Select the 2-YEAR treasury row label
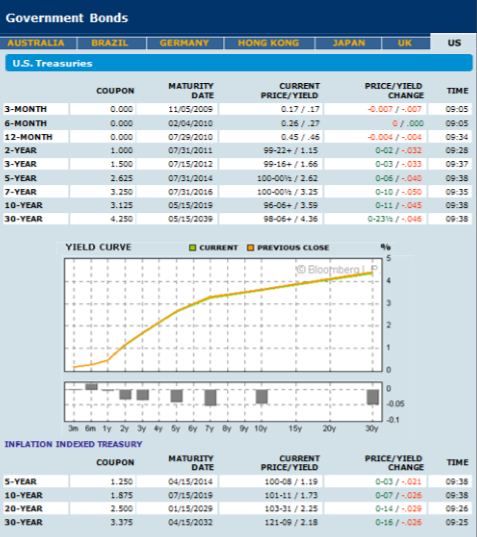This screenshot has width=477, height=537. click(21, 150)
